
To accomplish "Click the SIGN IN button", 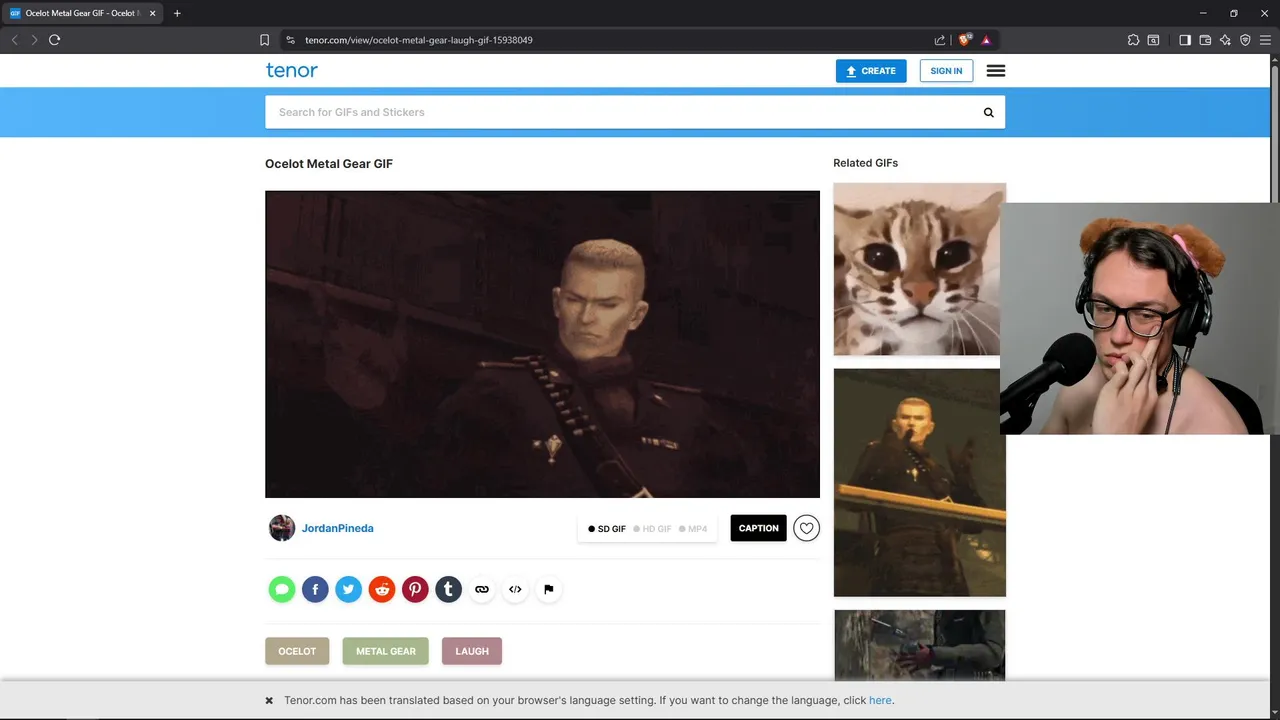I will (x=946, y=71).
